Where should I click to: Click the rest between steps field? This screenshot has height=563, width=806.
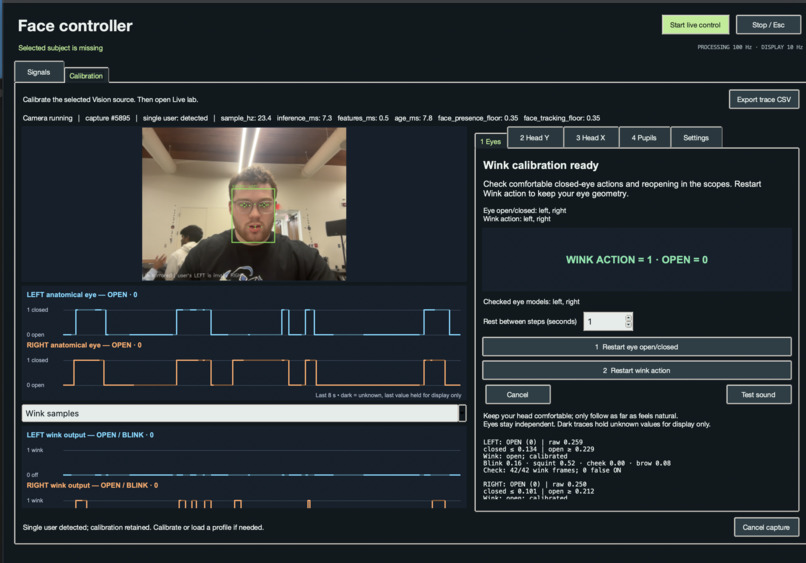(x=608, y=321)
